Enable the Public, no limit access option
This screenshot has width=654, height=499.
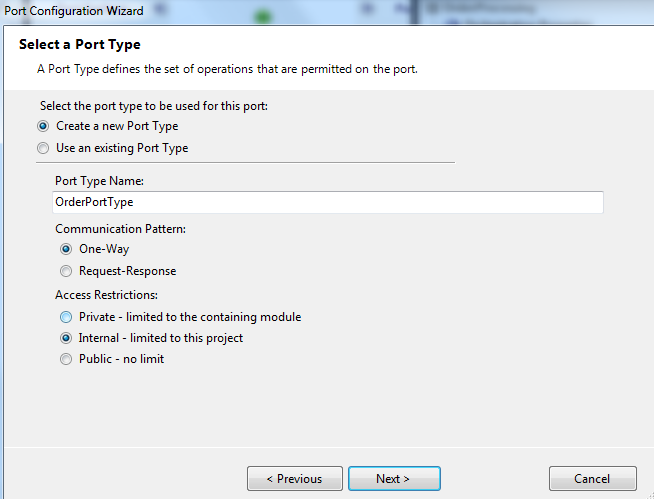pos(66,359)
